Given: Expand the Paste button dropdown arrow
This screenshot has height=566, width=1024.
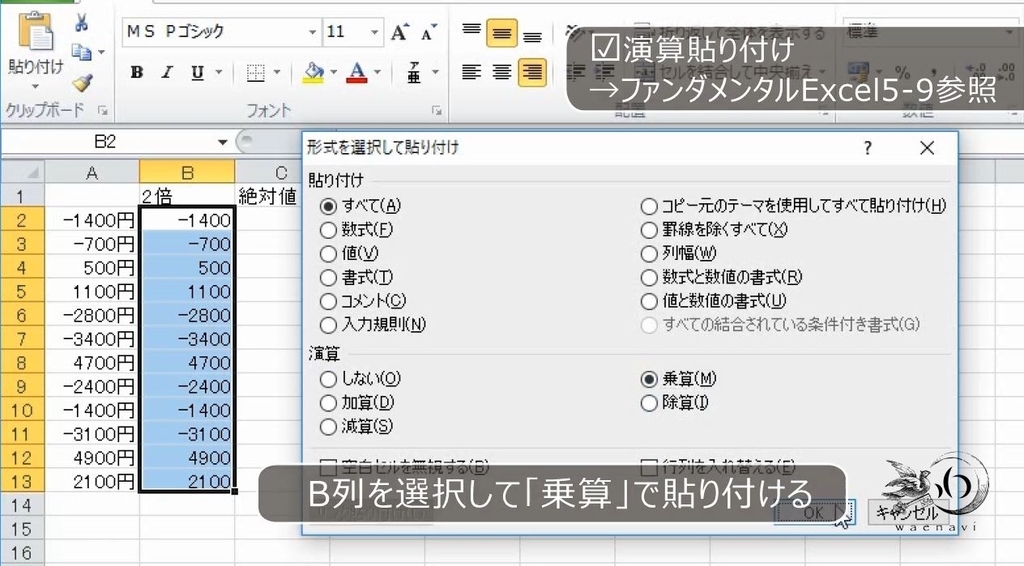Looking at the screenshot, I should (x=35, y=86).
